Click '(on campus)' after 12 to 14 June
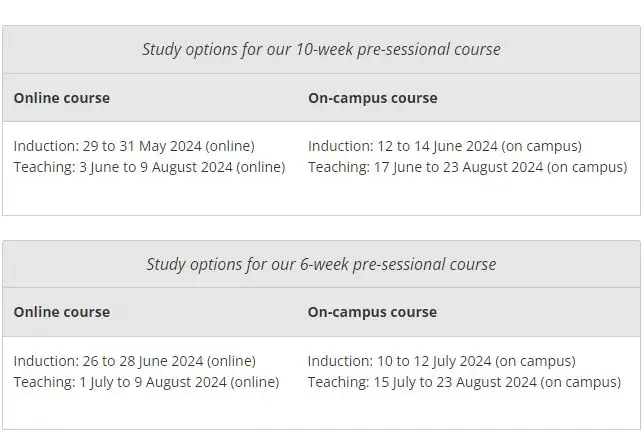Screen dimensions: 643x432 point(541,146)
